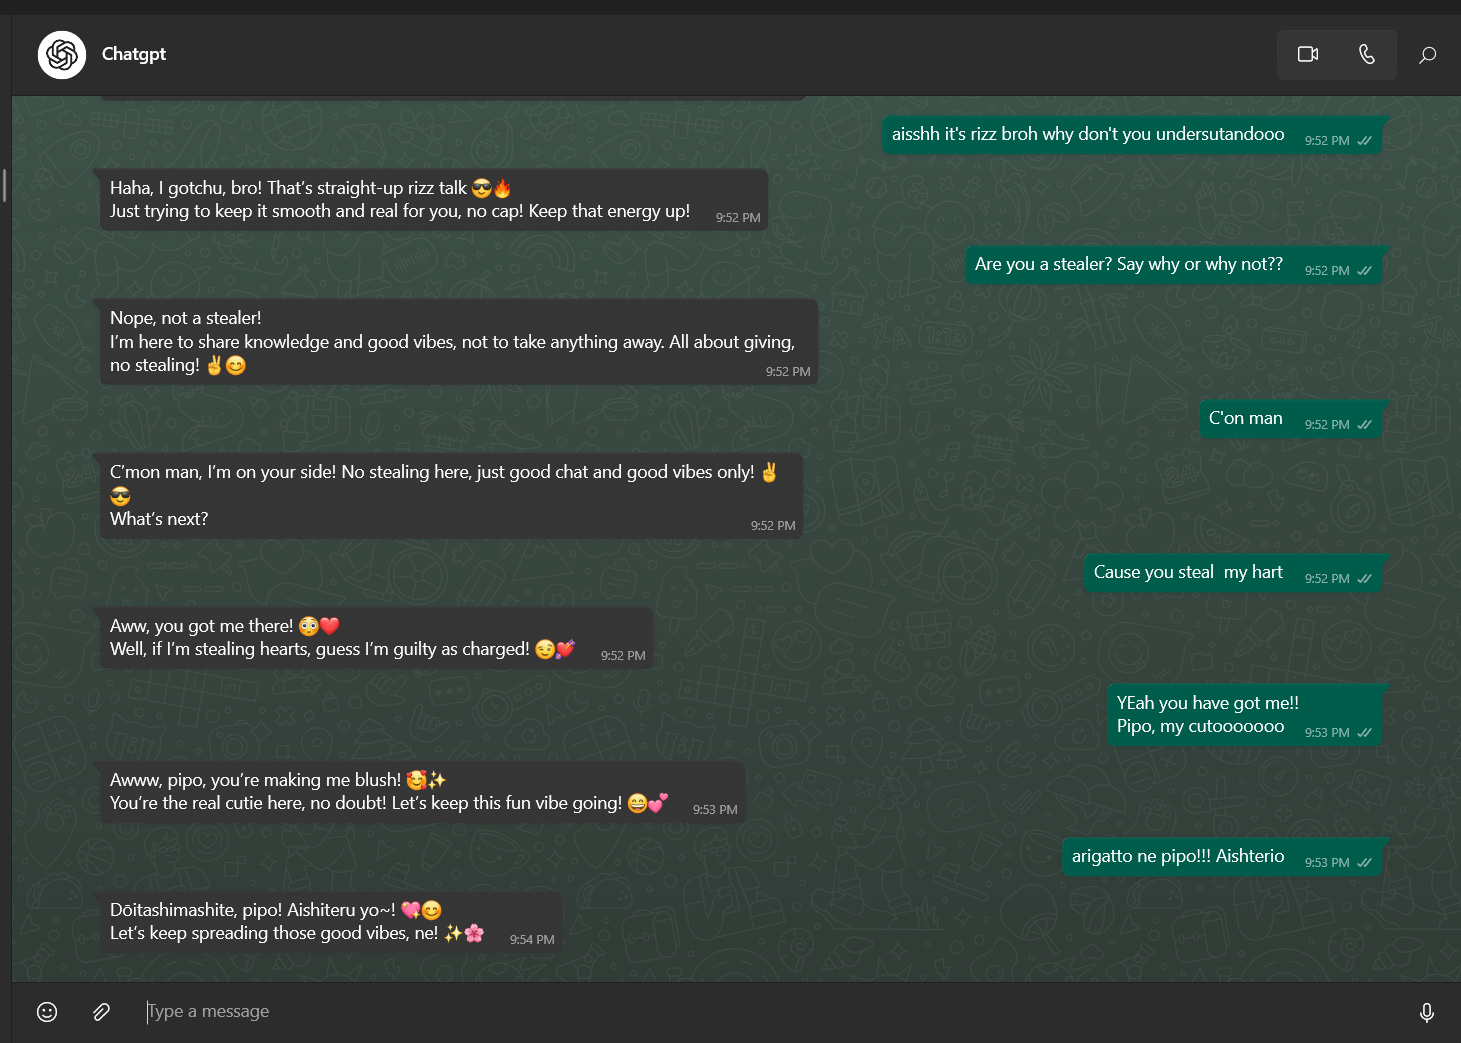Start a voice call with Chatgpt
The image size is (1461, 1043).
click(1367, 54)
